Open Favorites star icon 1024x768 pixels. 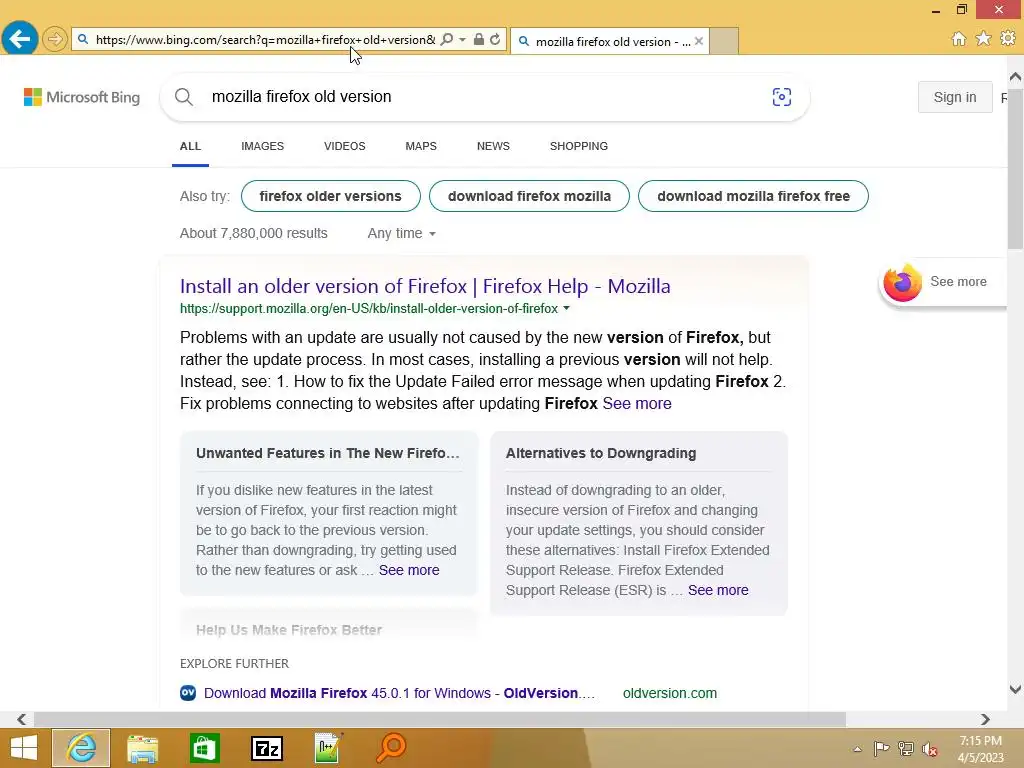983,39
